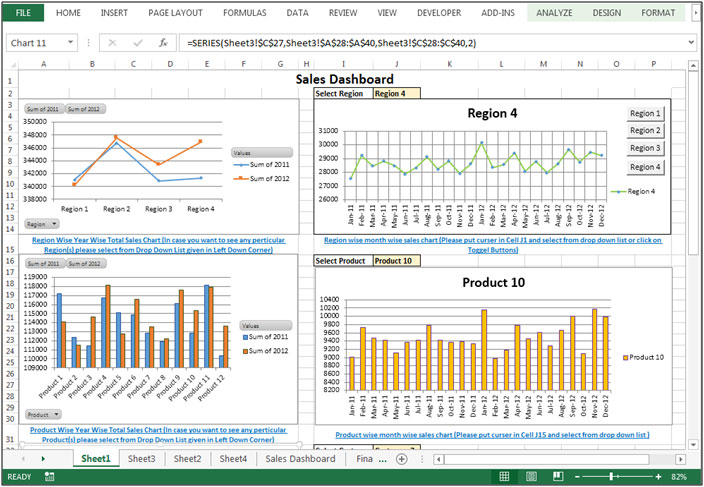Click vertical scrollbar down arrow
The image size is (704, 487).
tap(693, 443)
